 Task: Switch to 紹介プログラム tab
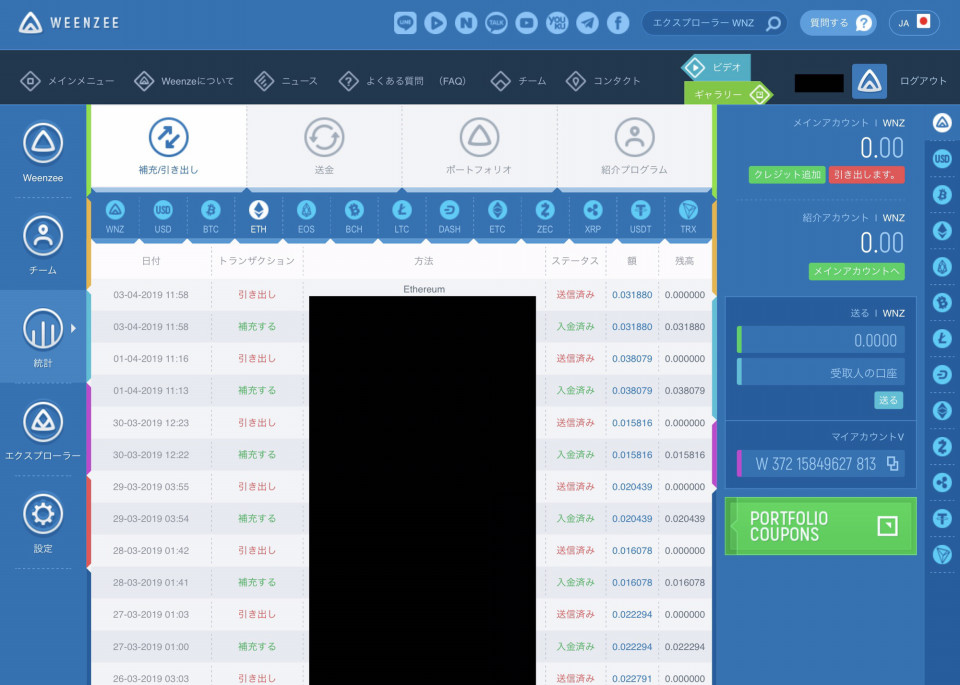[x=634, y=147]
